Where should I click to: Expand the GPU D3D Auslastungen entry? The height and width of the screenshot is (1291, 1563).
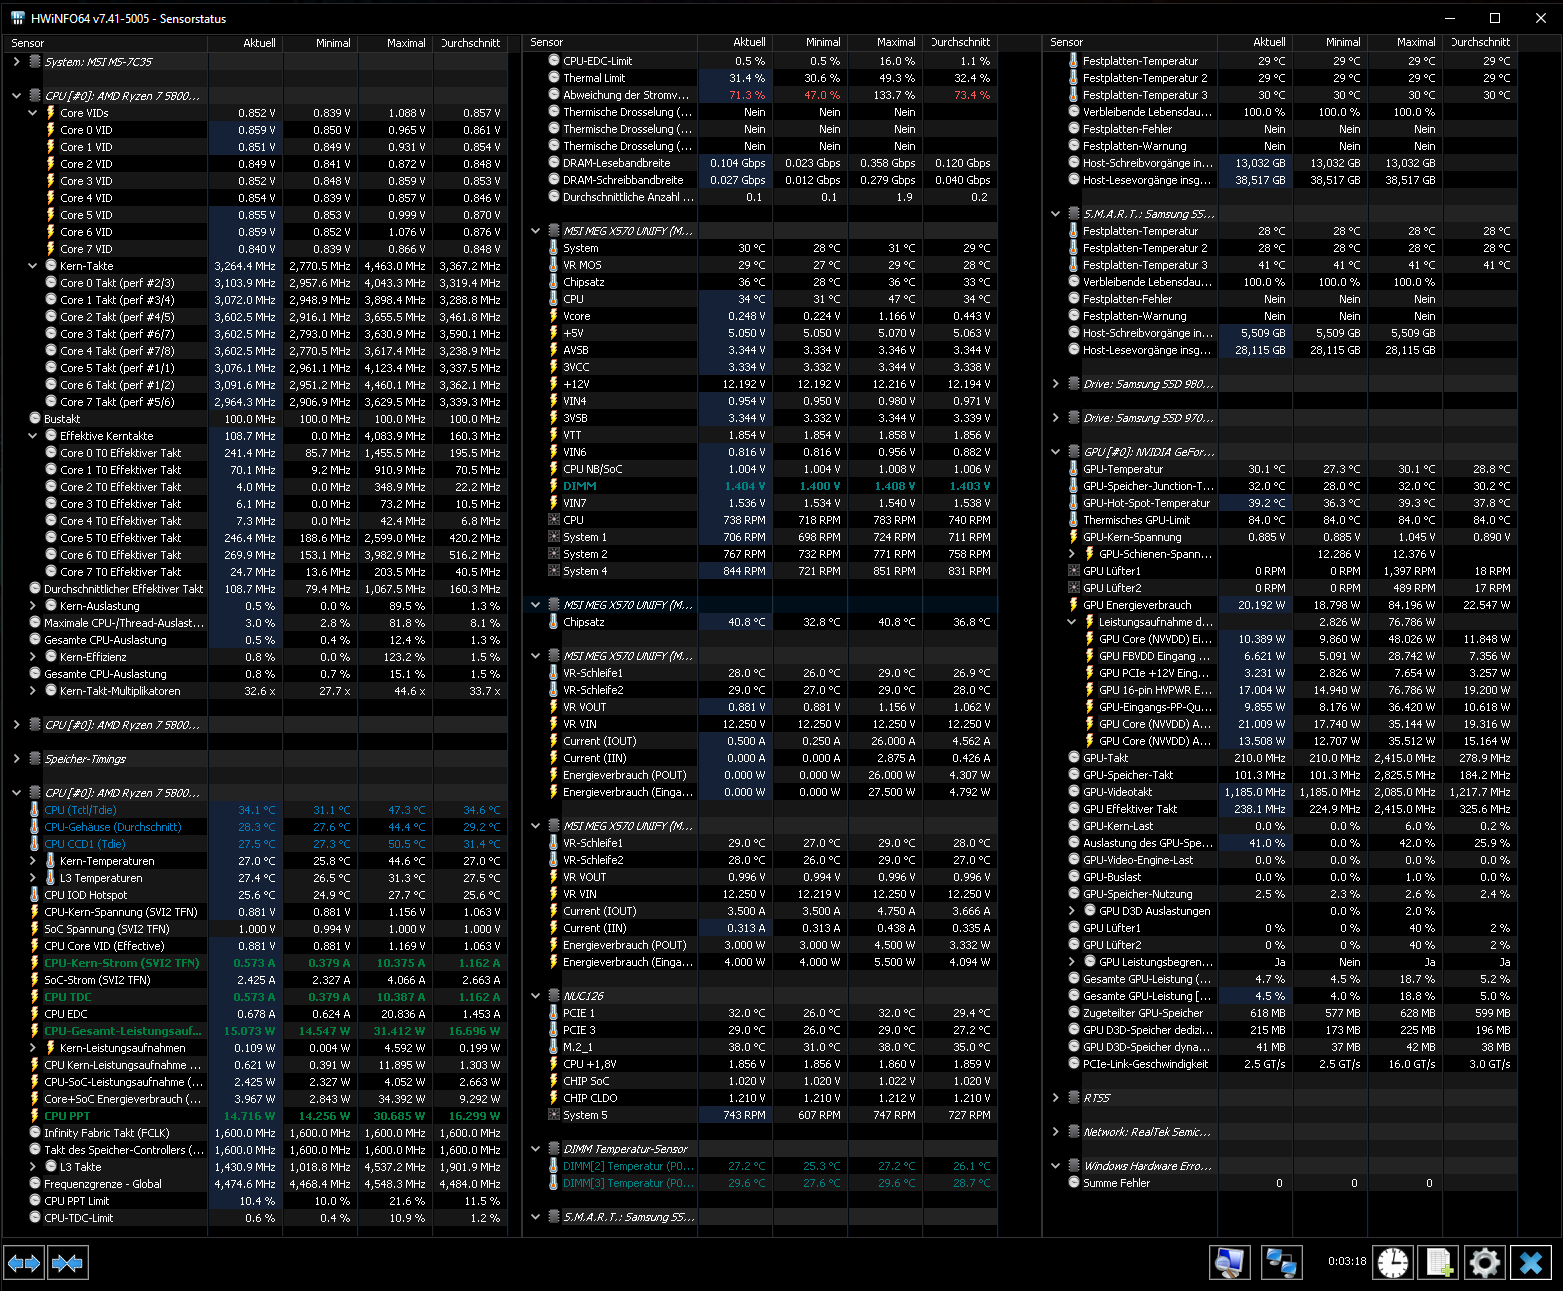coord(1072,911)
